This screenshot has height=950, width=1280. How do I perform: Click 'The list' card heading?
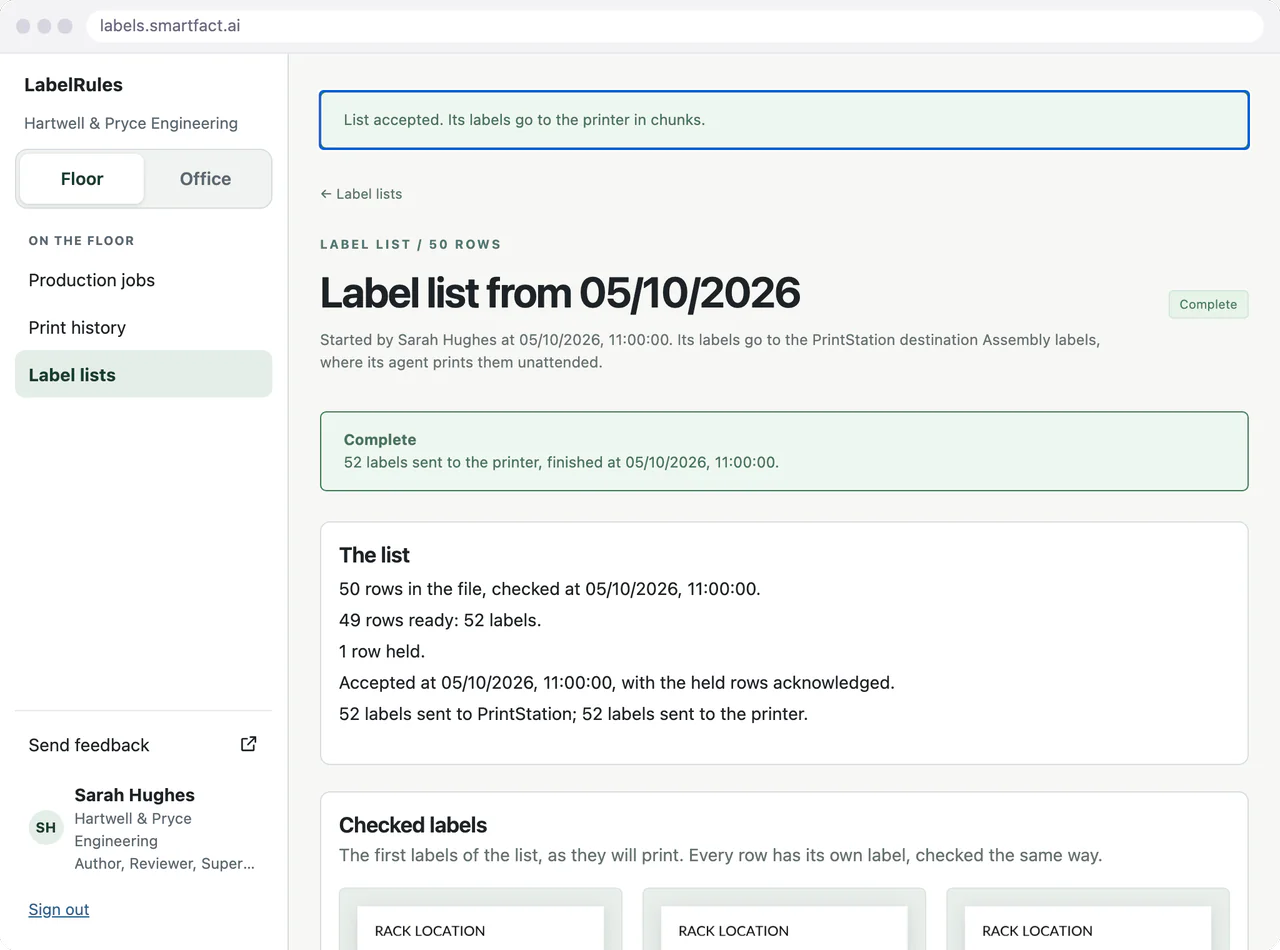tap(375, 555)
